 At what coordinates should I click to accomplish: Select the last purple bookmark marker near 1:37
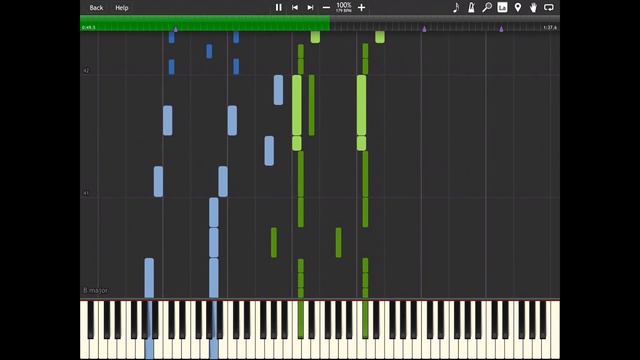pyautogui.click(x=501, y=29)
